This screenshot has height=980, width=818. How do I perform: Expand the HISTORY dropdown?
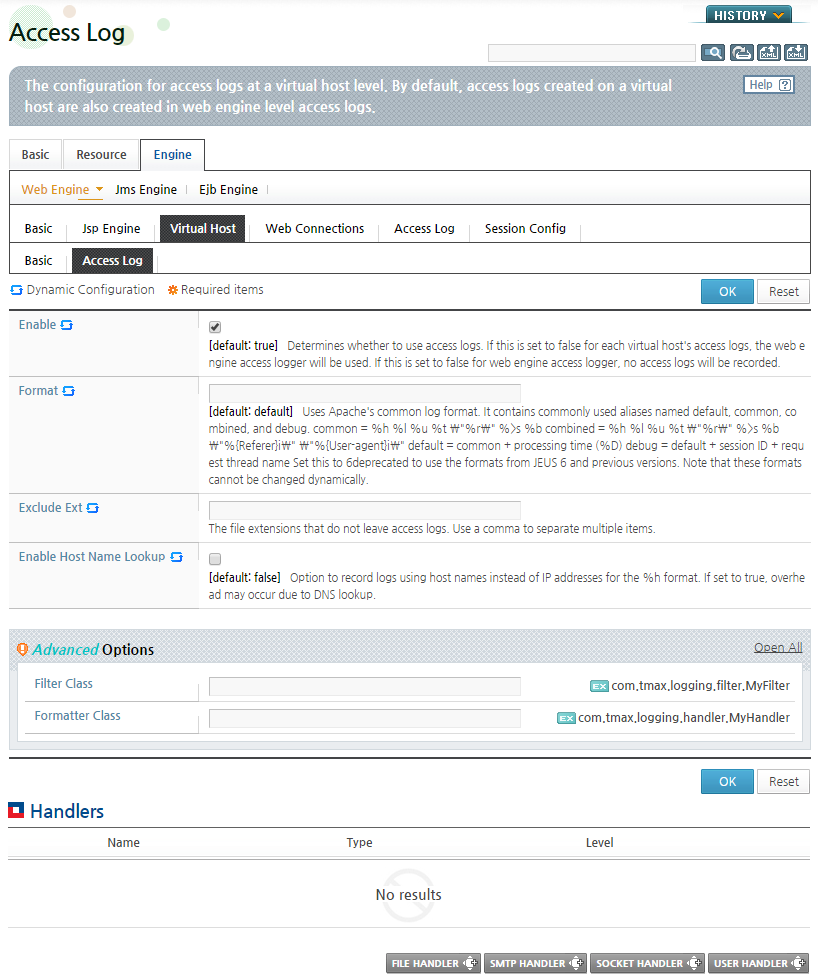[x=749, y=15]
